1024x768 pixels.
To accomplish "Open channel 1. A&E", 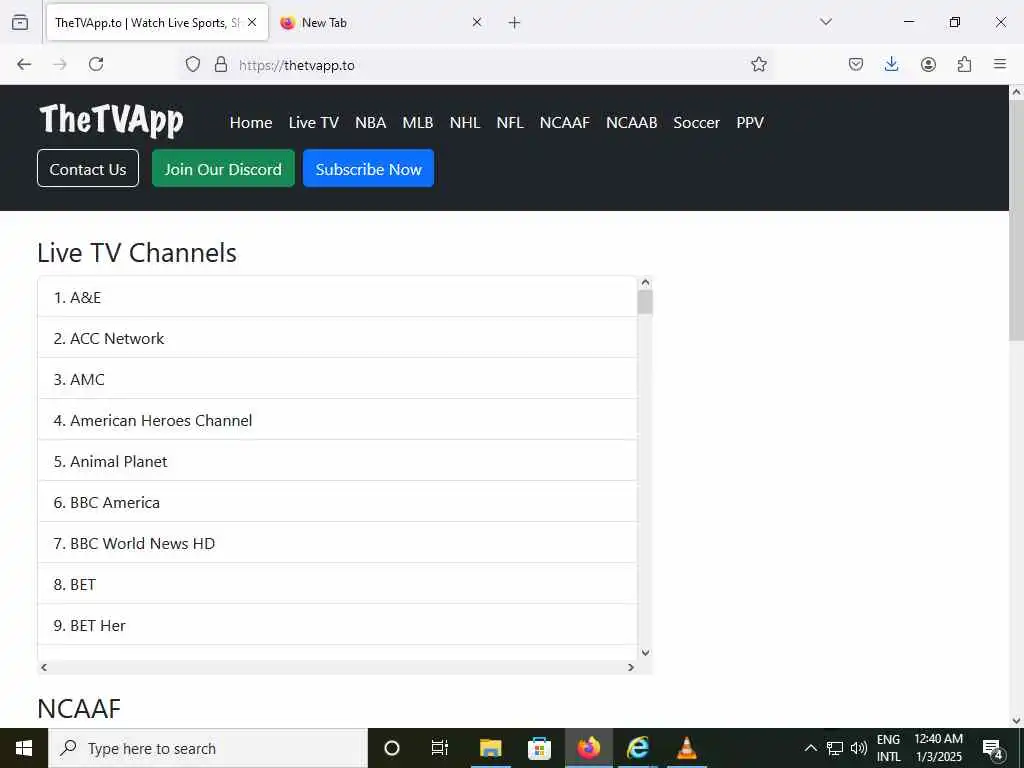I will [x=338, y=297].
